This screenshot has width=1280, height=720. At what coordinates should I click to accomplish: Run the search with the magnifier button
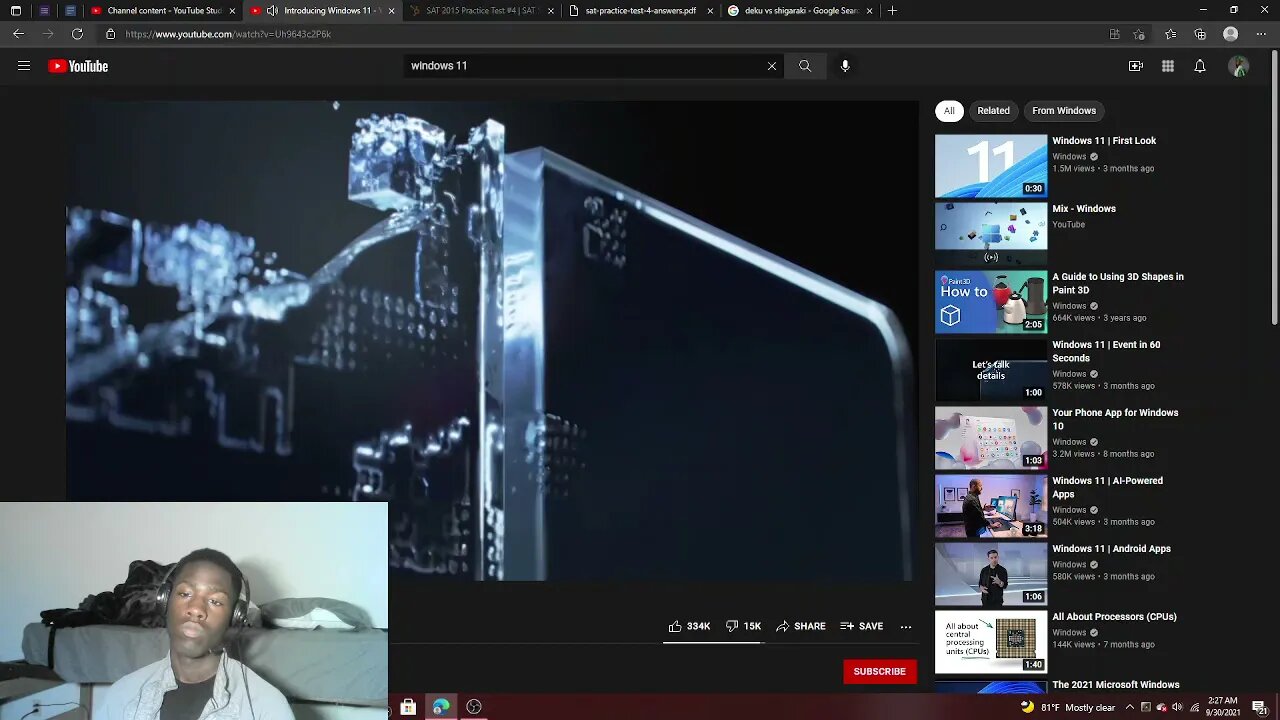pyautogui.click(x=805, y=66)
